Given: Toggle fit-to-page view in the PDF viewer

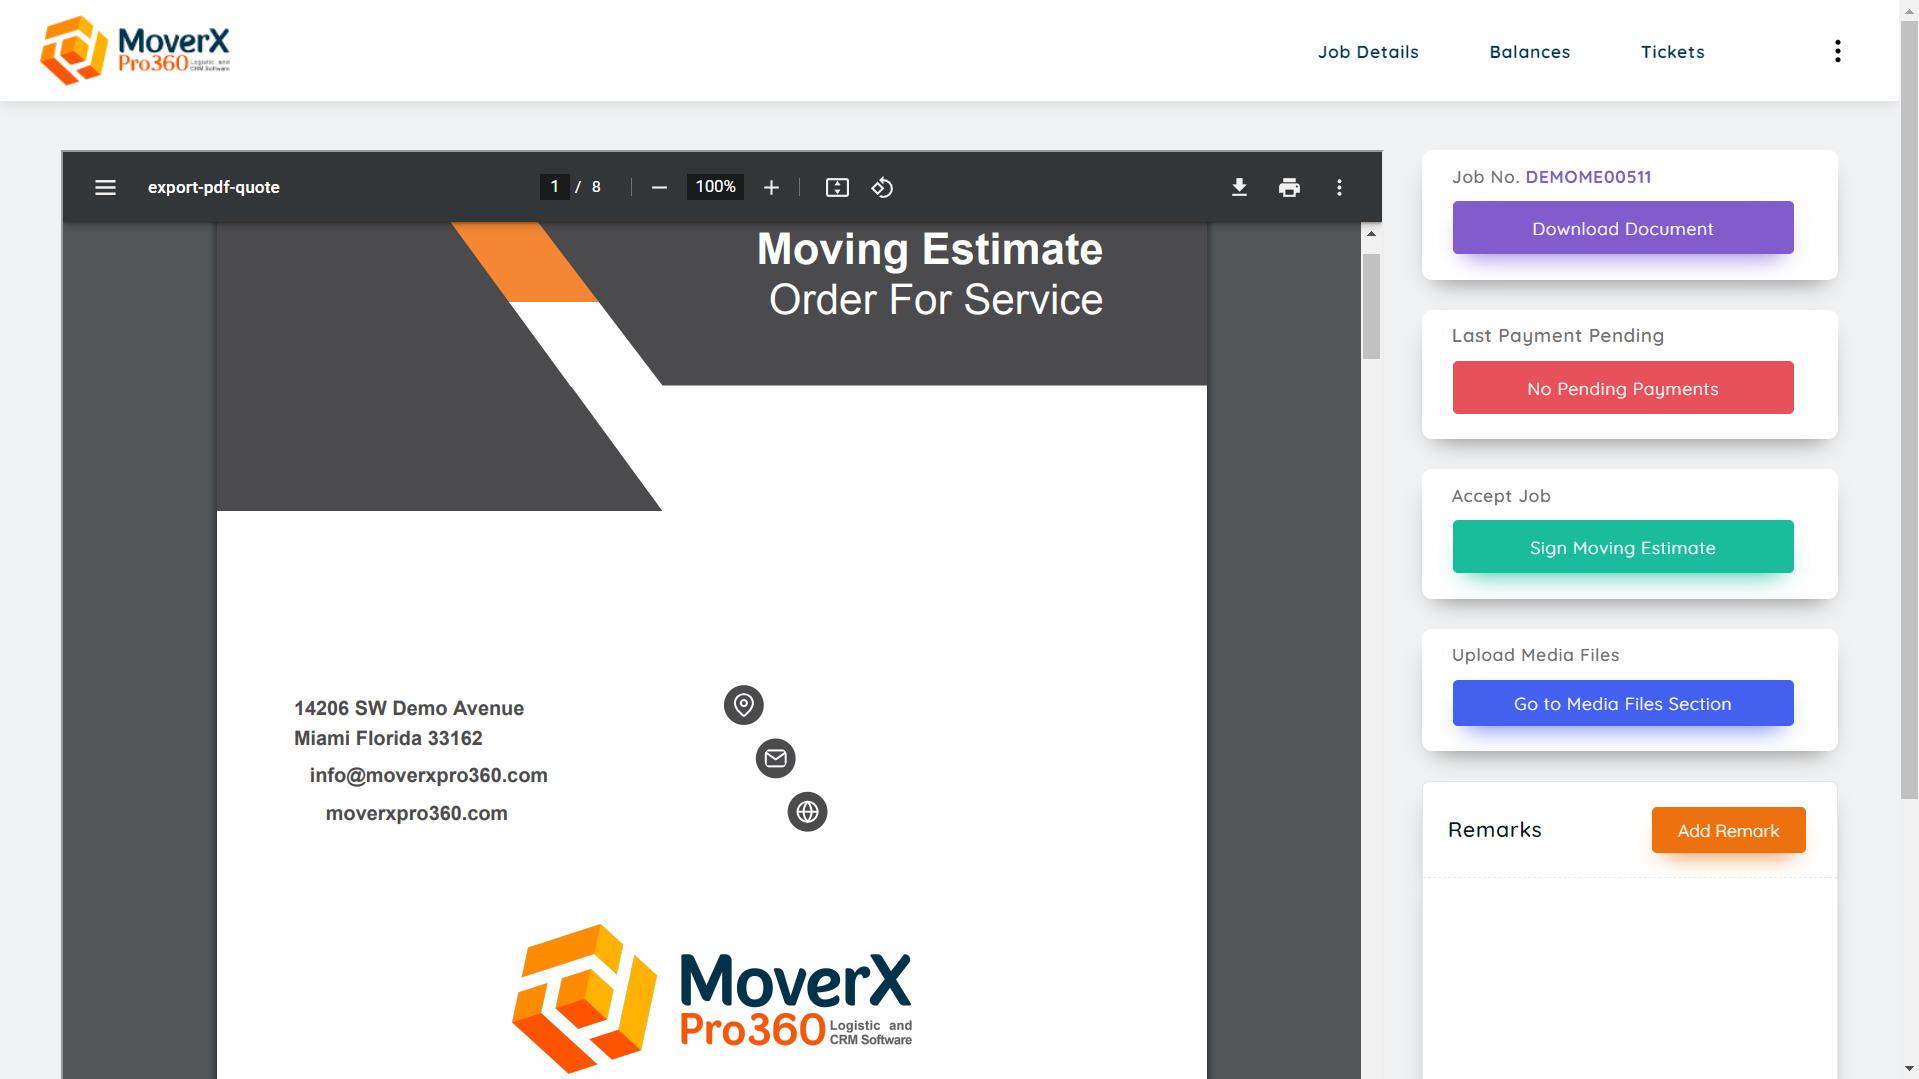Looking at the screenshot, I should click(x=837, y=187).
